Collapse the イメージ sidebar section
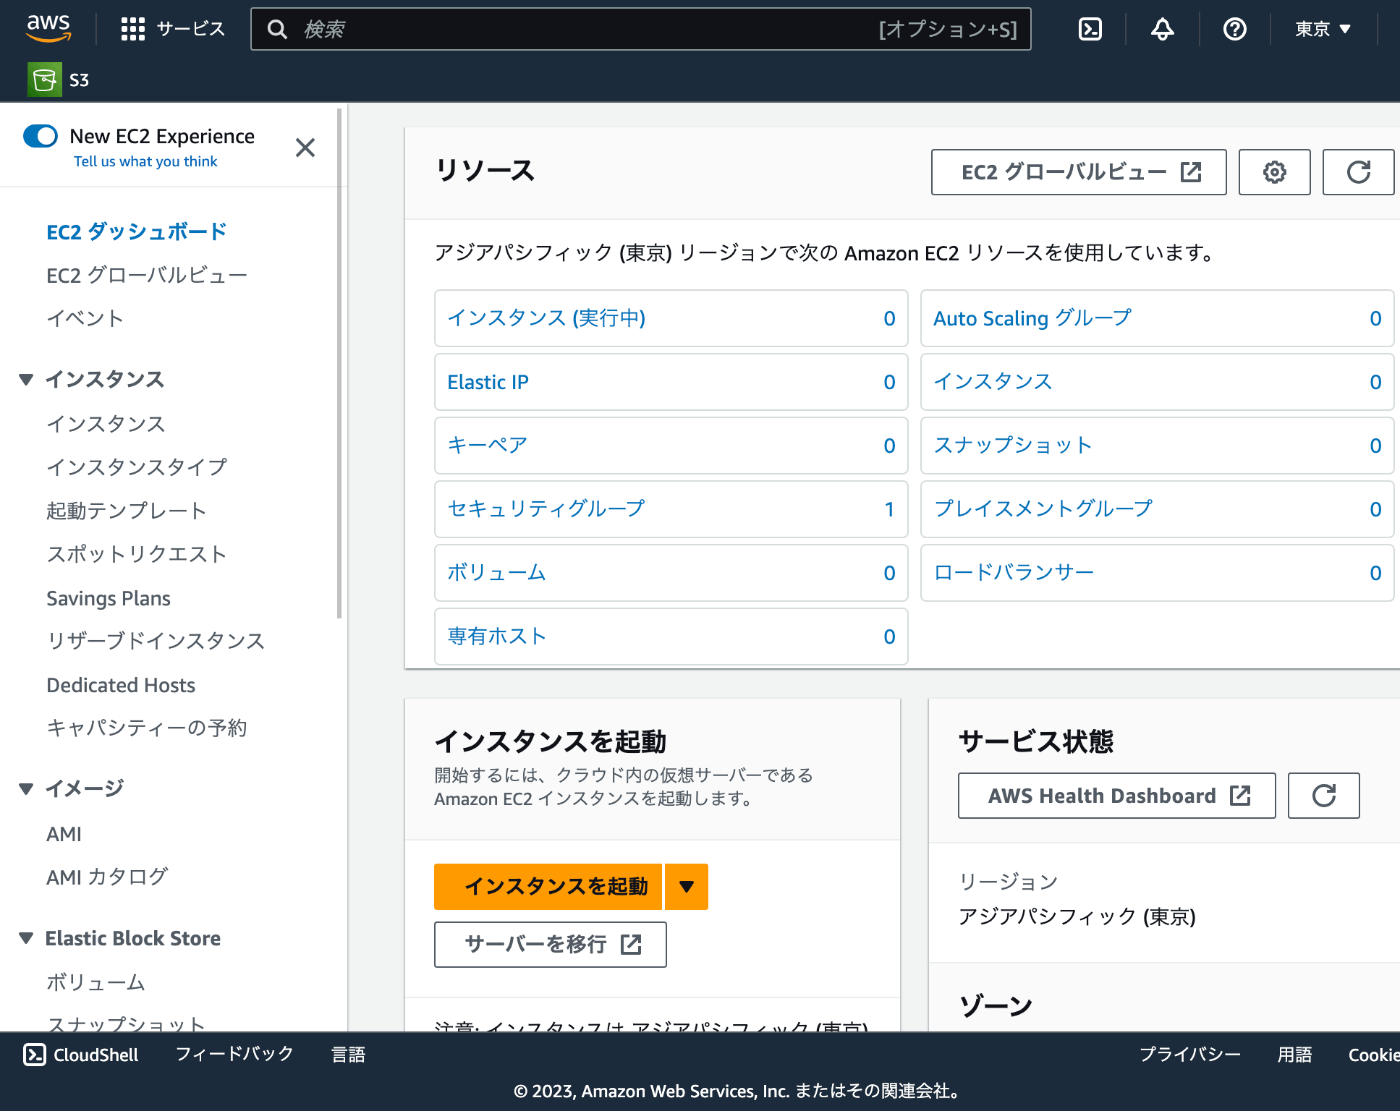The height and width of the screenshot is (1111, 1400). (26, 789)
